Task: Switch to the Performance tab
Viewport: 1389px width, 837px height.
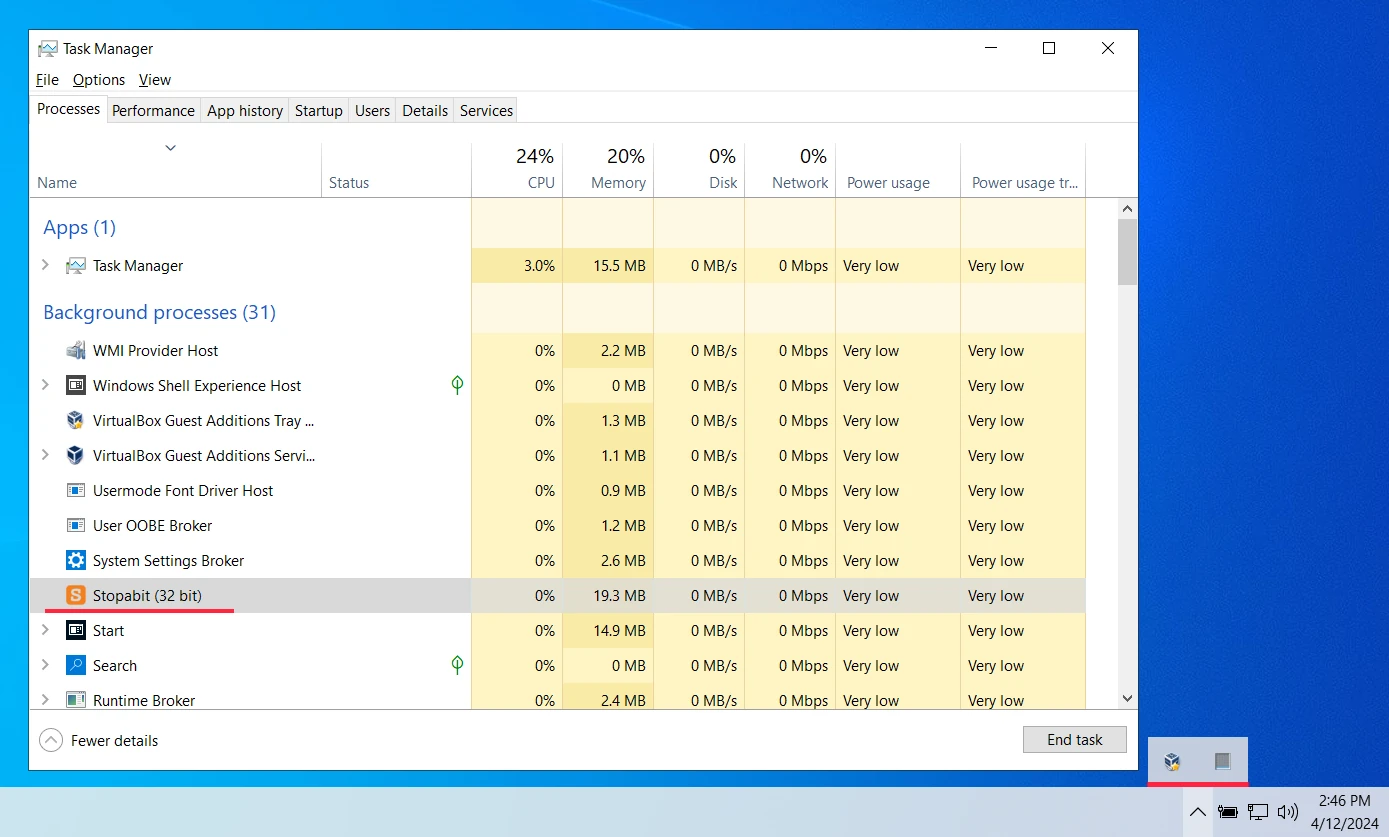Action: 153,111
